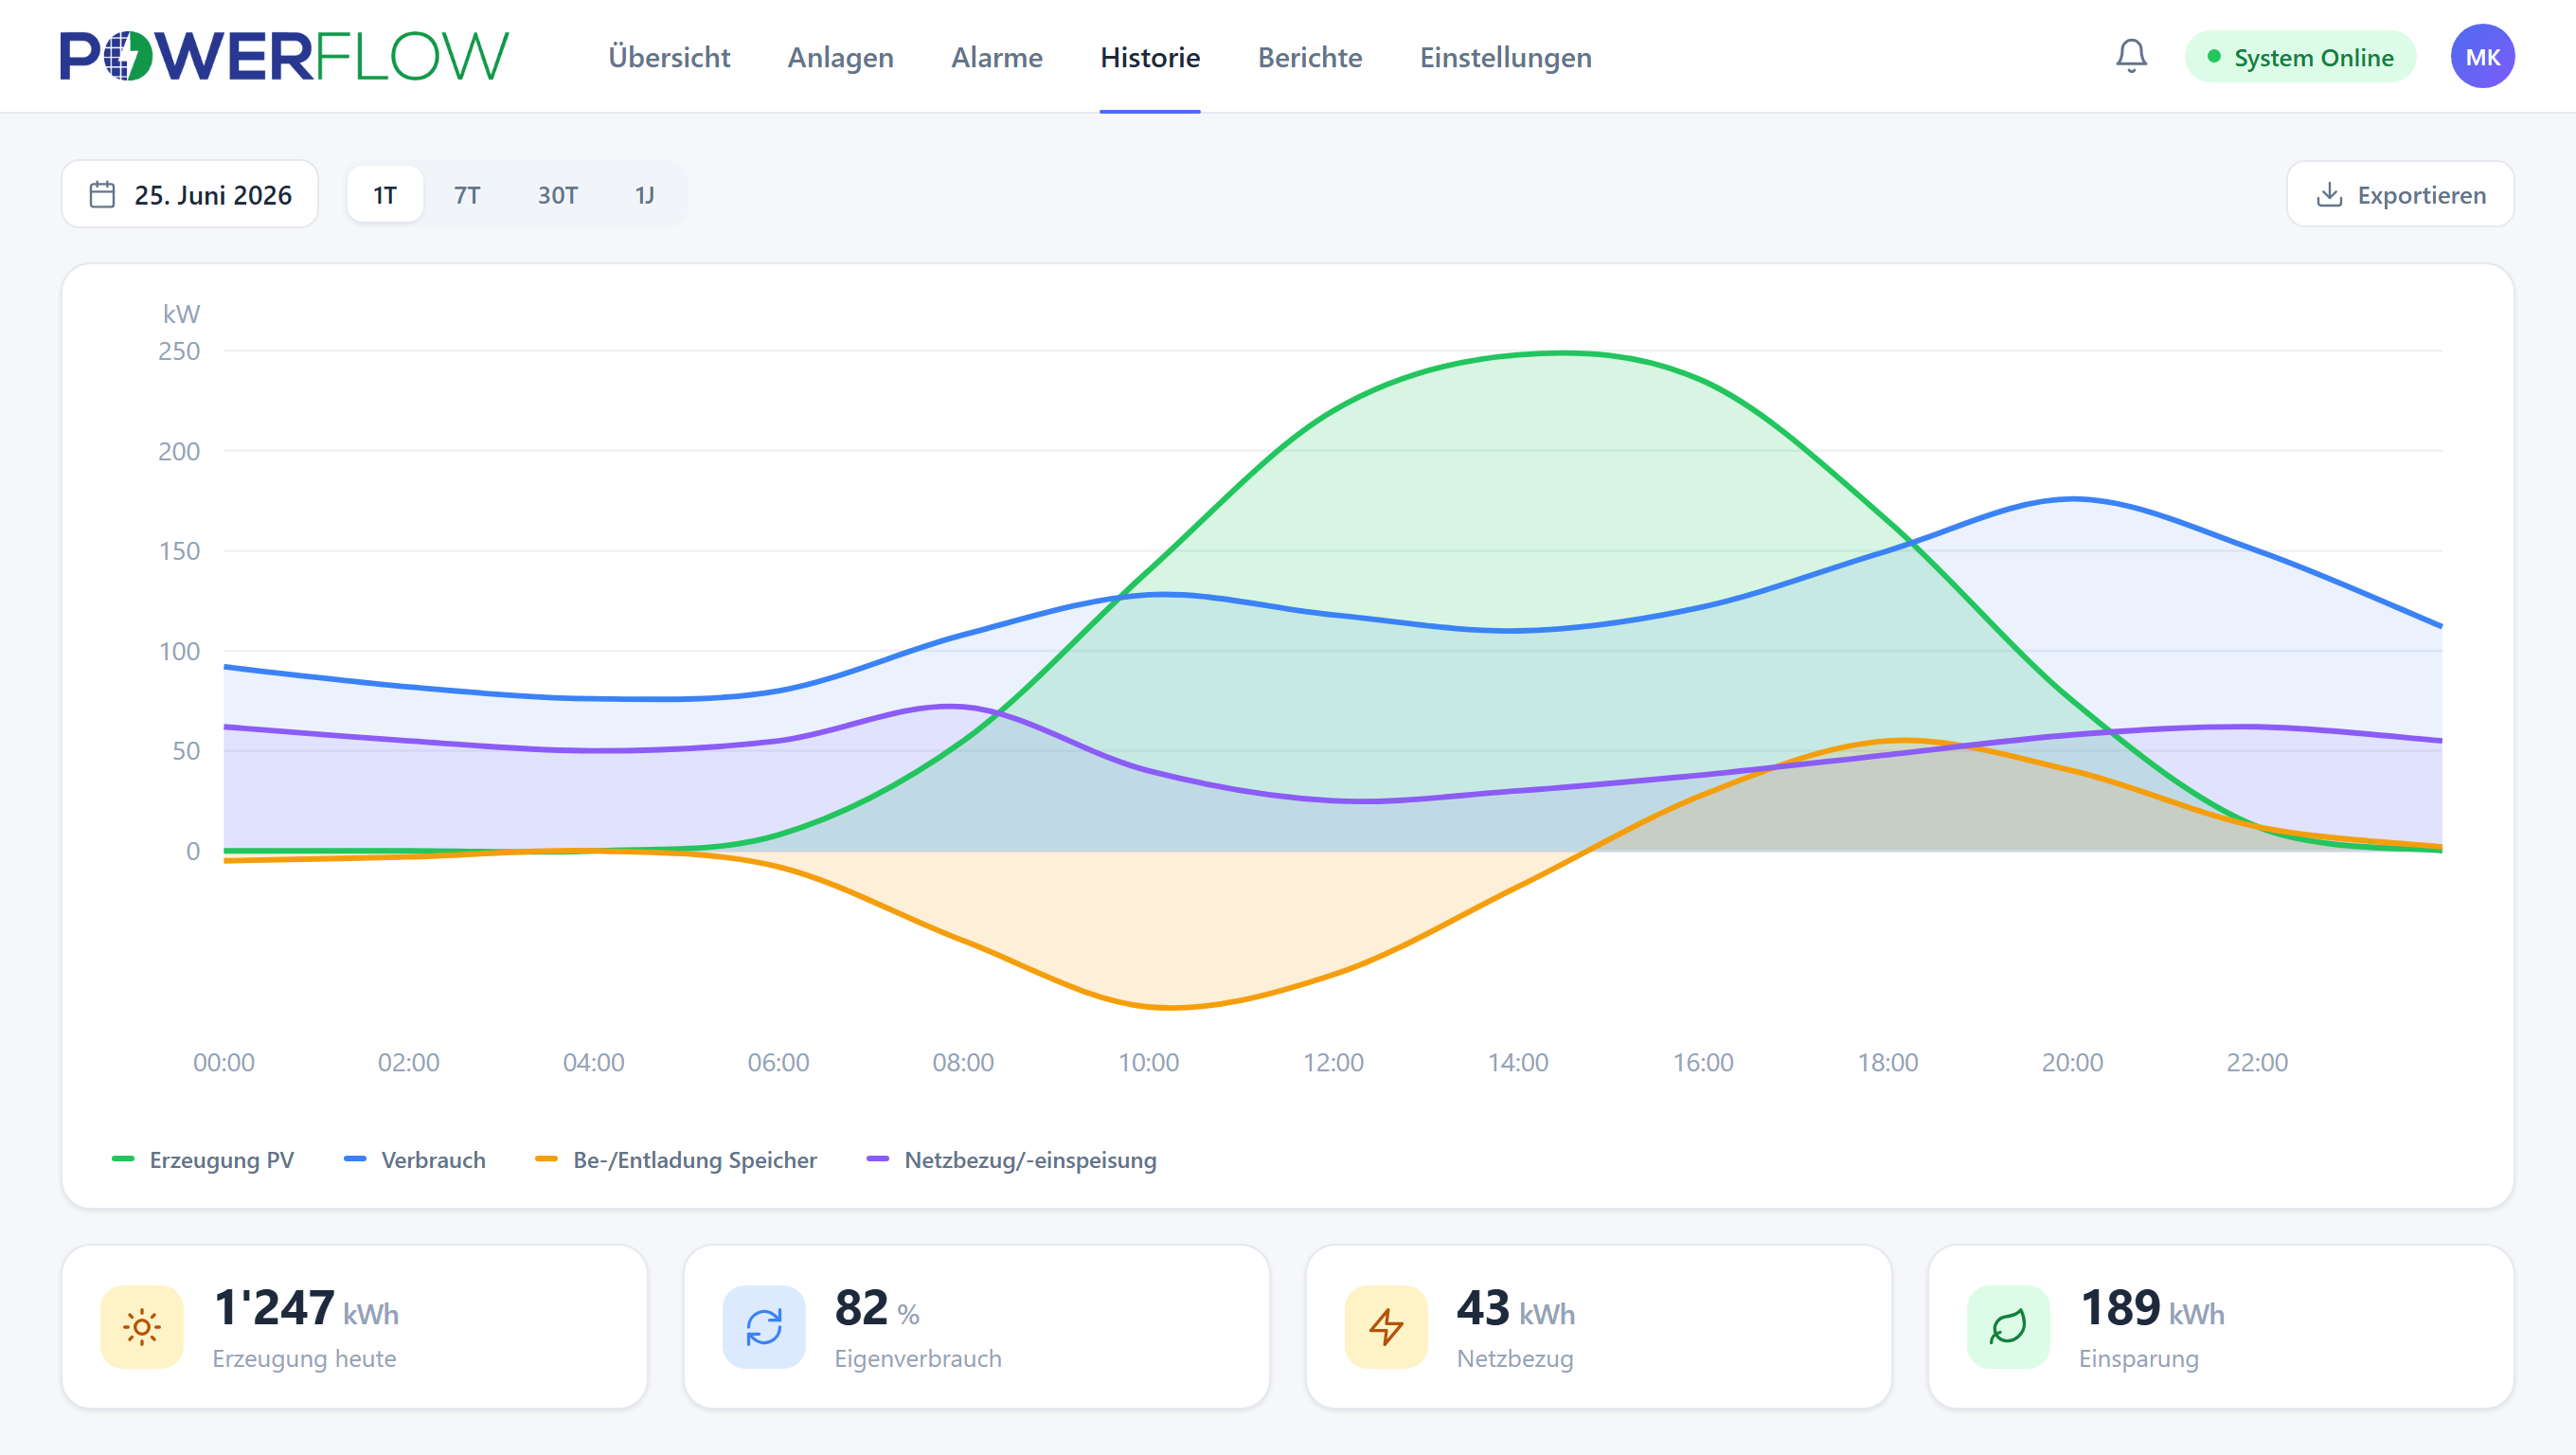
Task: Click the PowerFlow logo
Action: (x=284, y=56)
